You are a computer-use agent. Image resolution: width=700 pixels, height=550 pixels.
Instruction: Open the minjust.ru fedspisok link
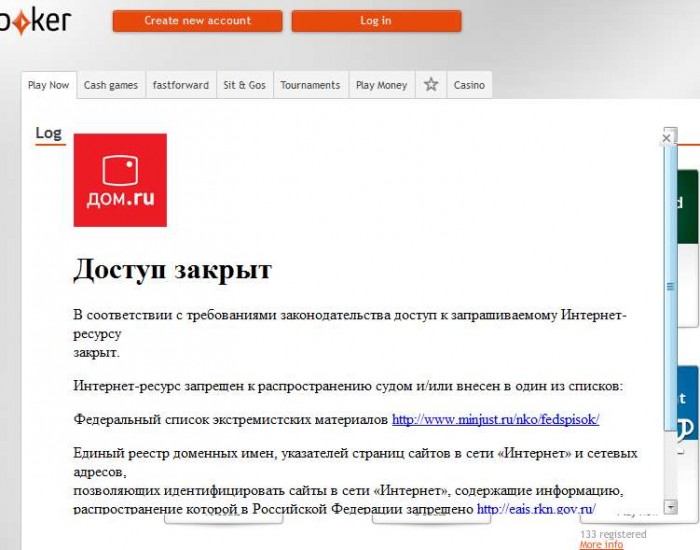(x=496, y=419)
